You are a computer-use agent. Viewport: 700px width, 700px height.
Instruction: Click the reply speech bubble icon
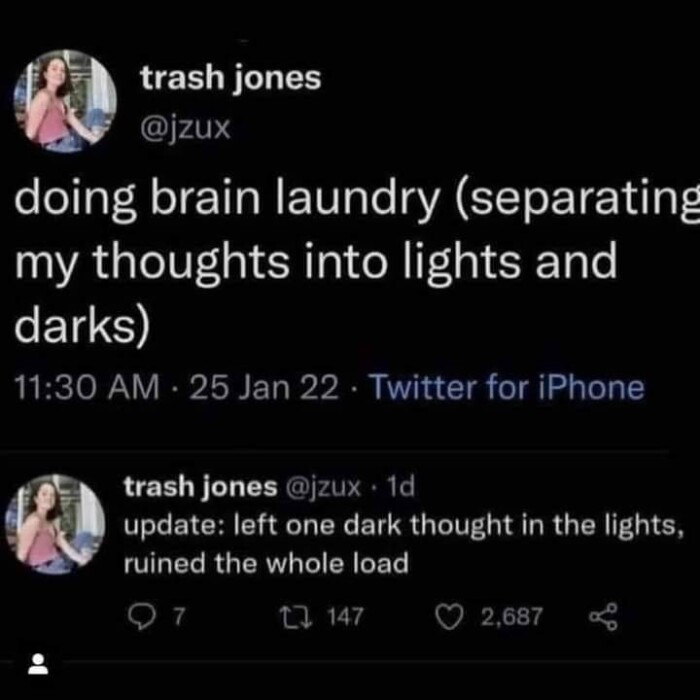[141, 617]
